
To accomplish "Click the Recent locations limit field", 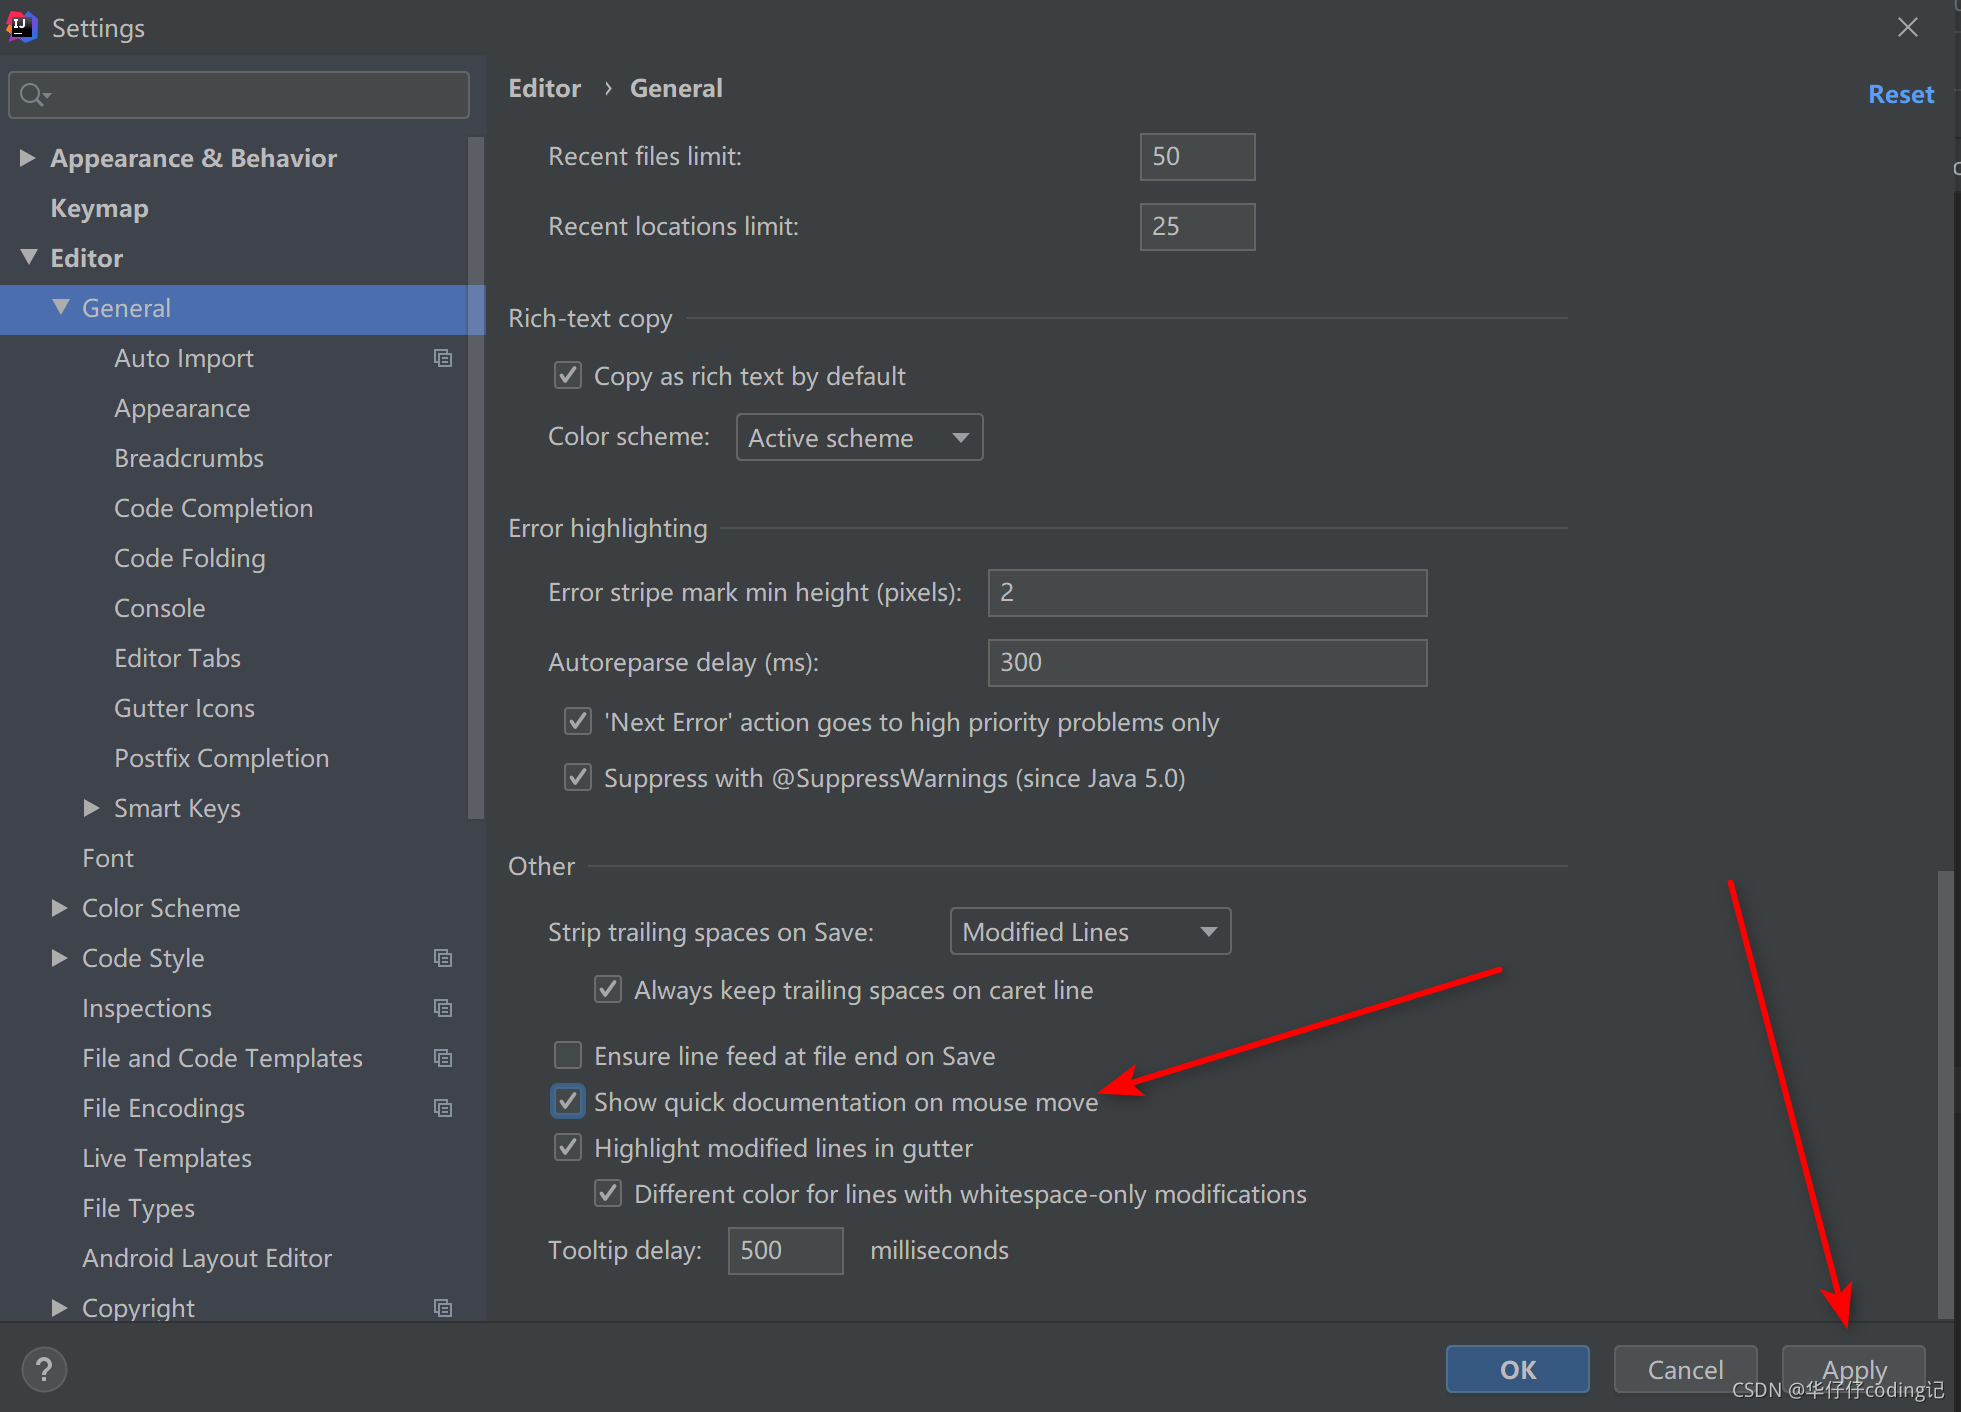I will (x=1197, y=227).
